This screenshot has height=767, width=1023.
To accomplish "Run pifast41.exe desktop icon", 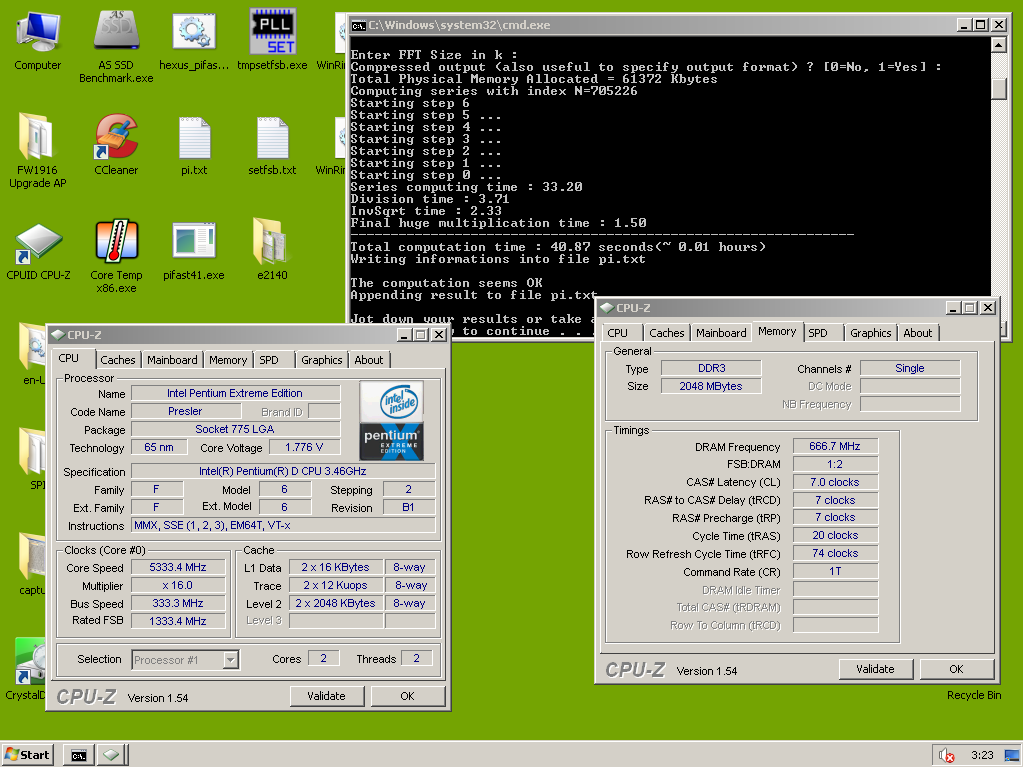I will [x=194, y=250].
